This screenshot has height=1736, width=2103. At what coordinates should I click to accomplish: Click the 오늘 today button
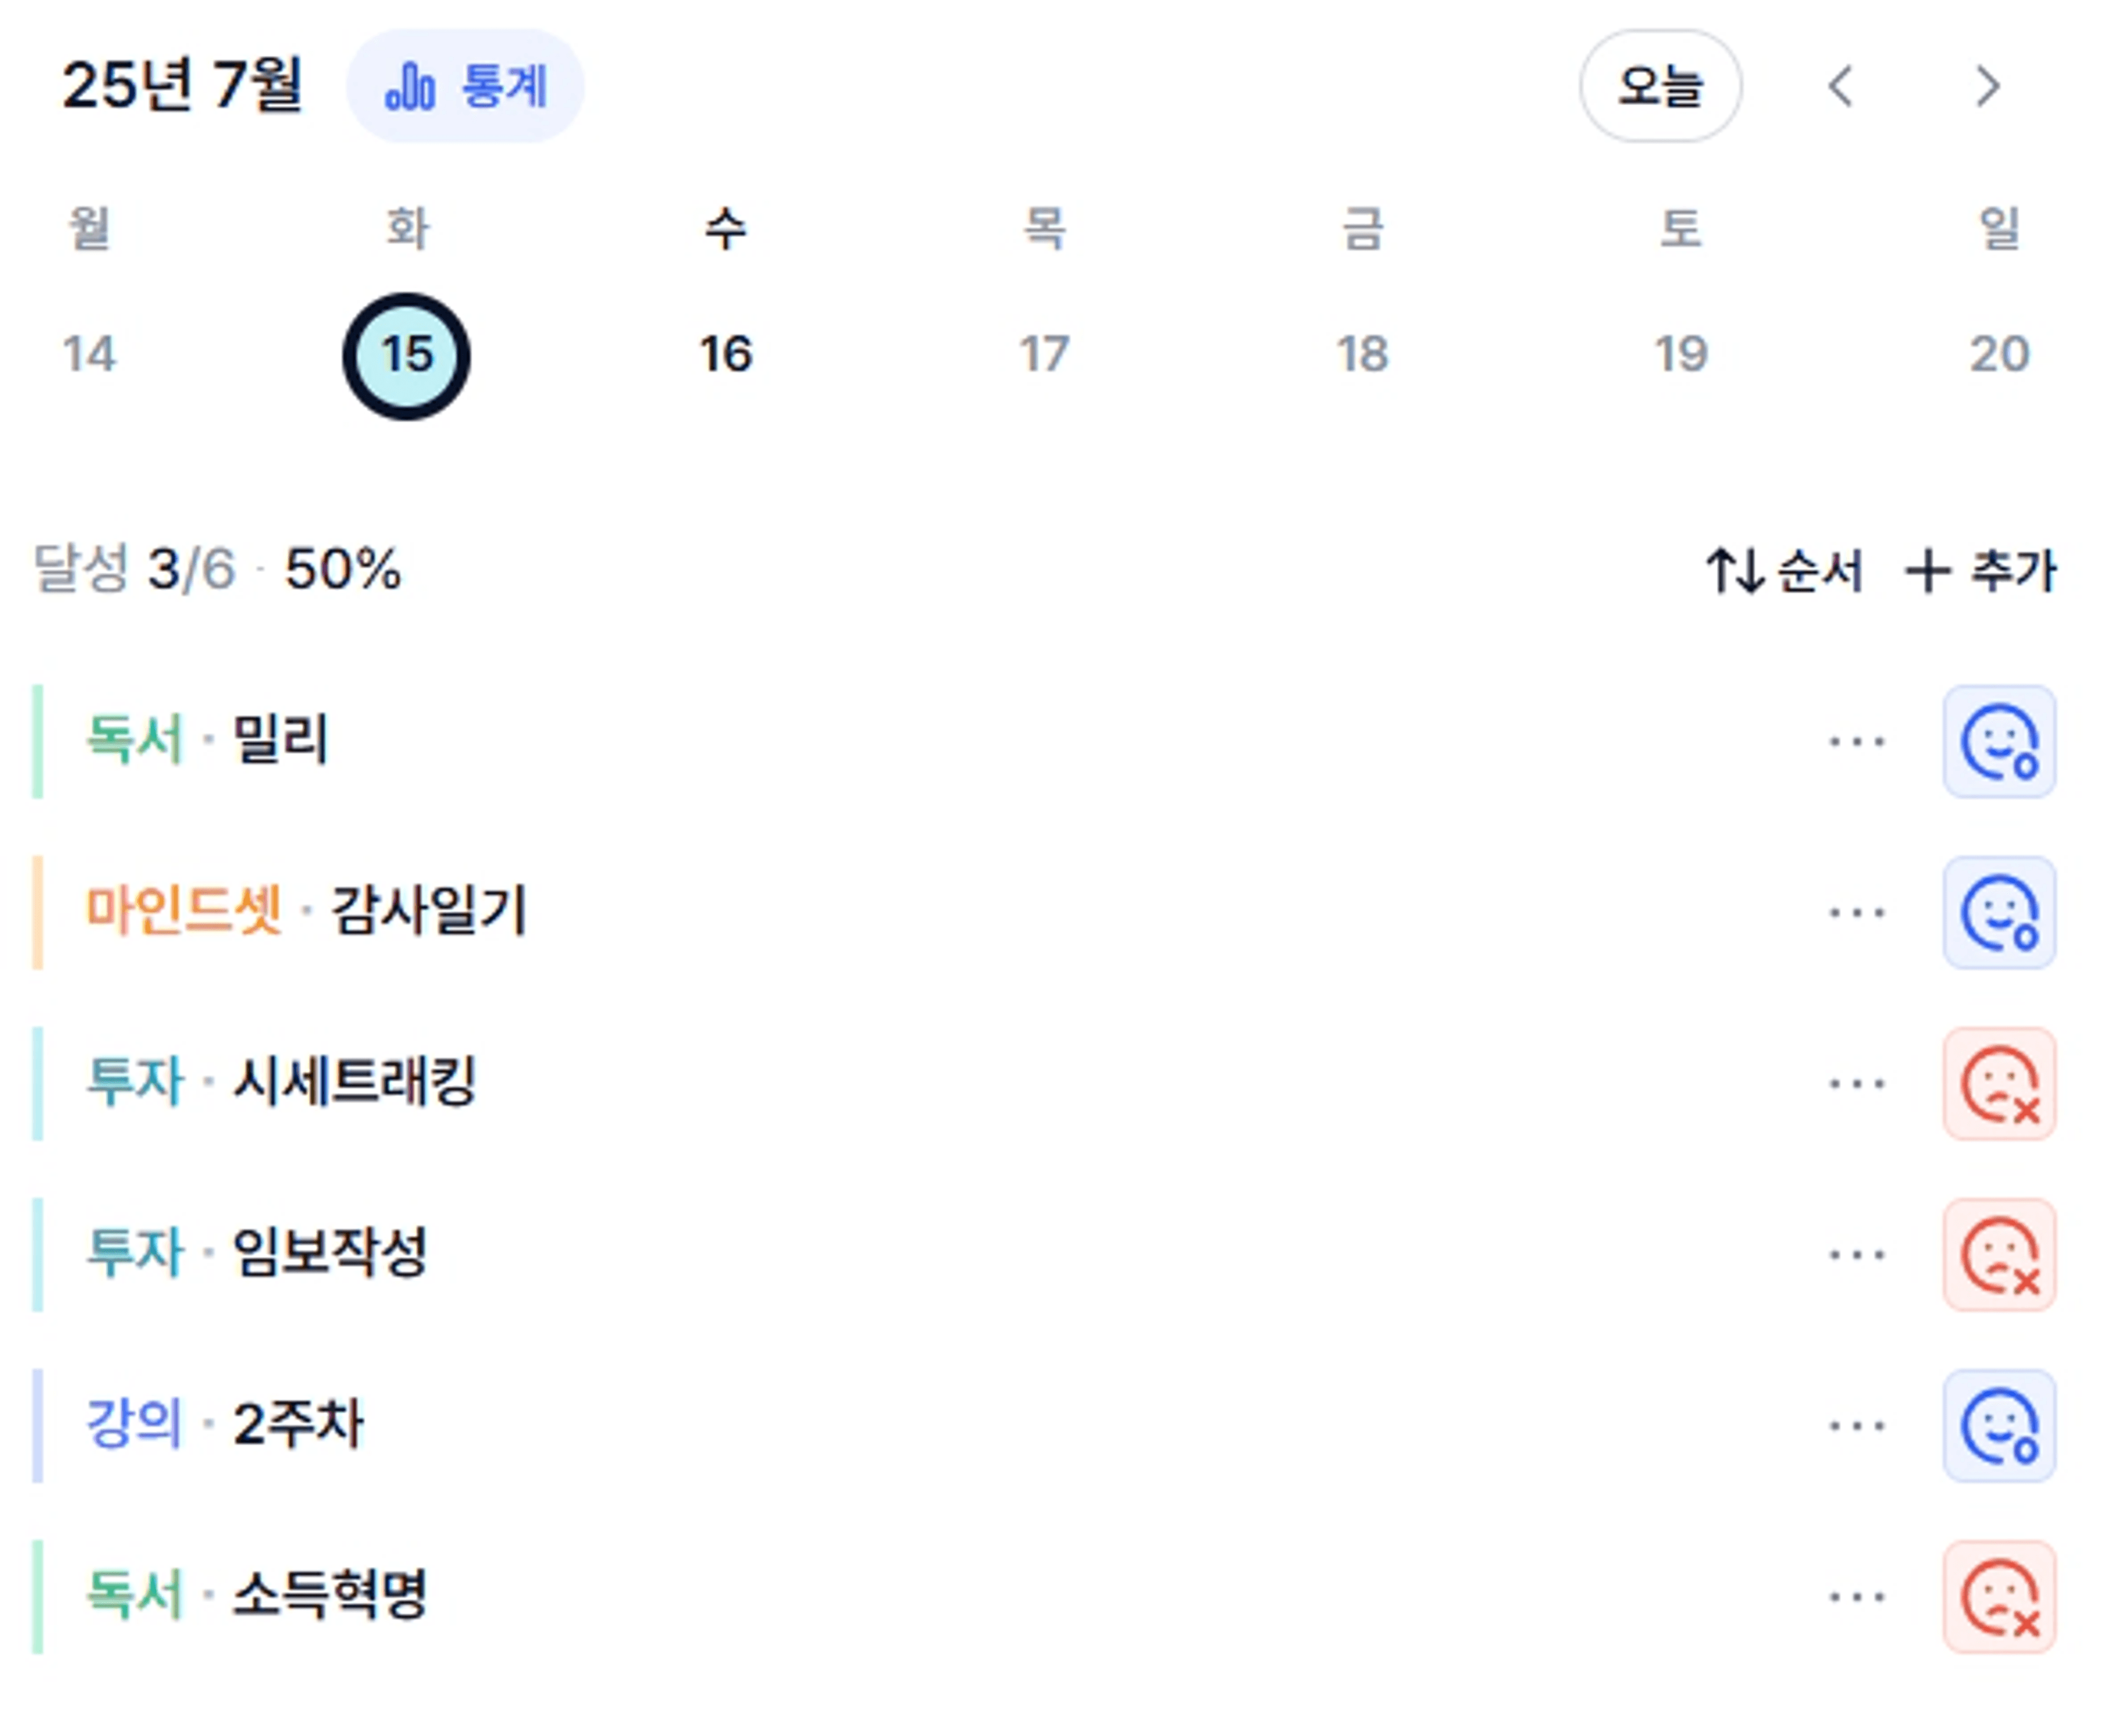[x=1660, y=86]
